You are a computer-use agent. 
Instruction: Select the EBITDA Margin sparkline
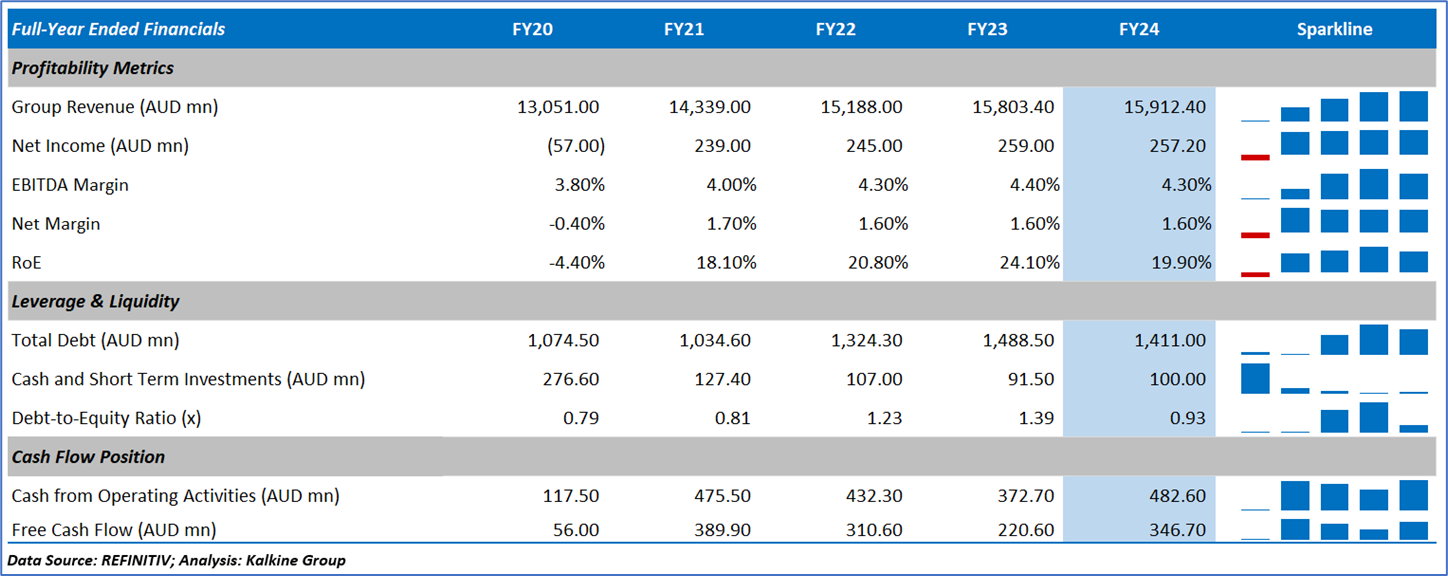tap(1334, 185)
